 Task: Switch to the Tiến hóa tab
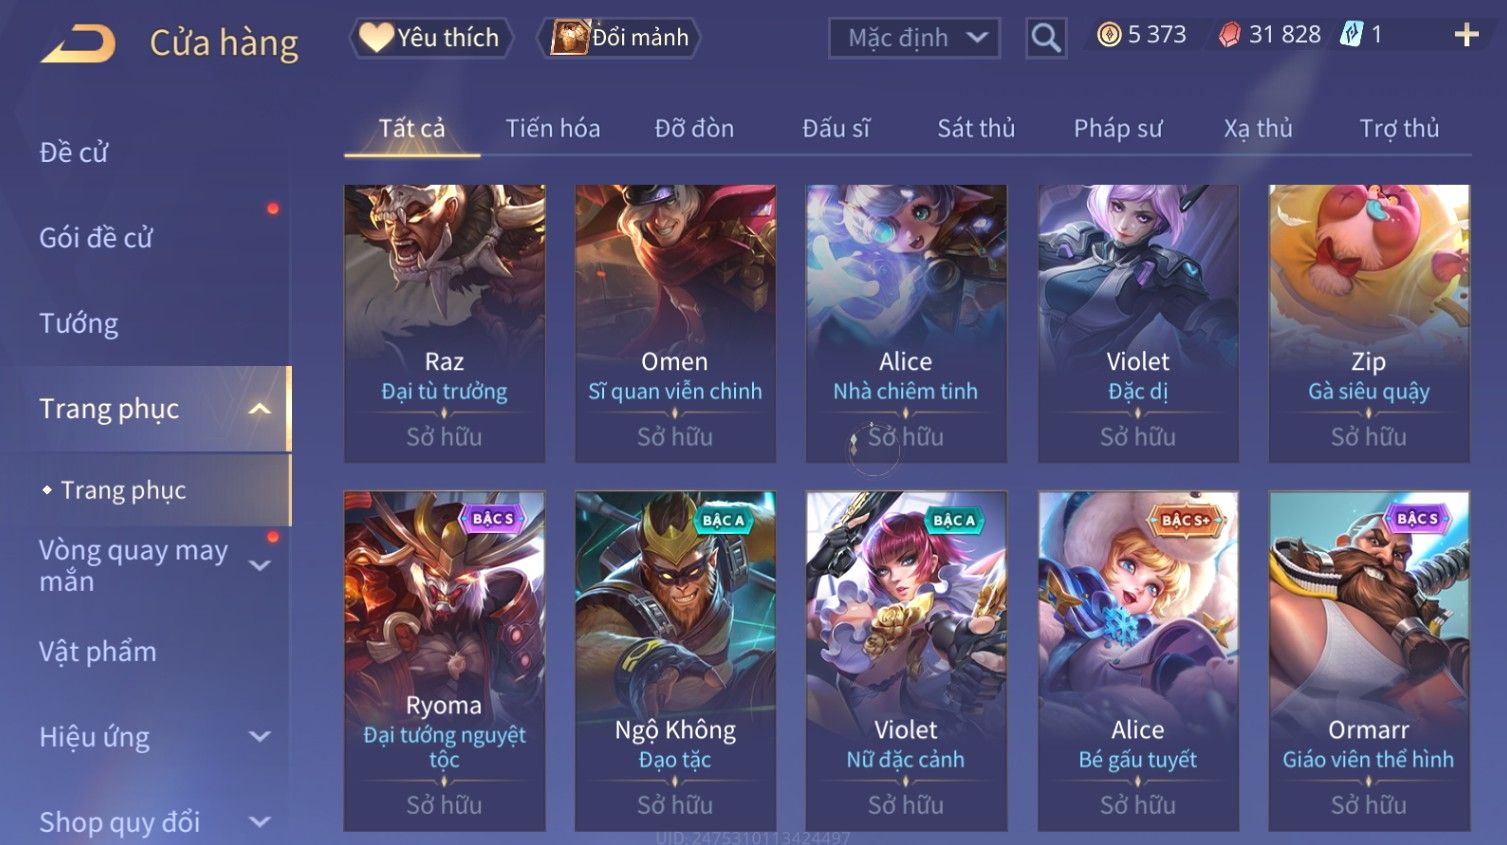[553, 129]
